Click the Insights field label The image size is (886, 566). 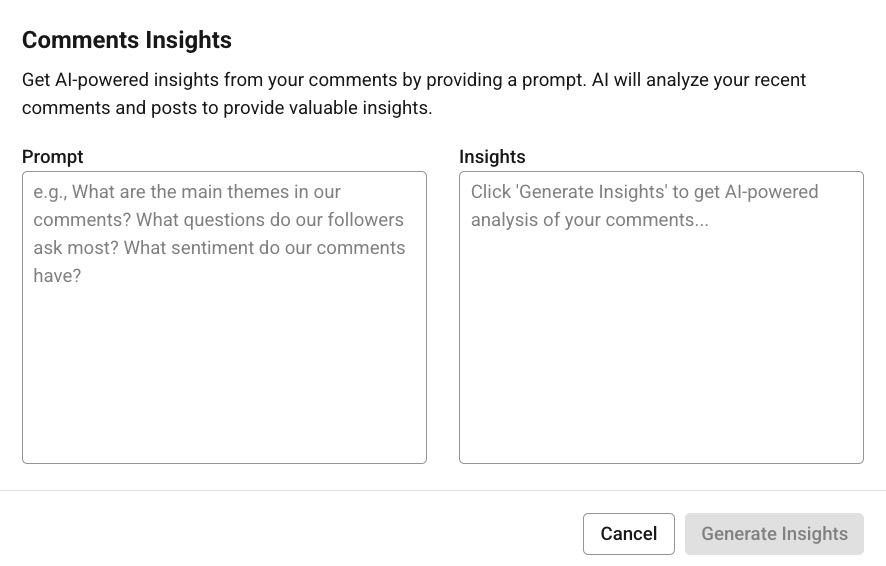(492, 157)
